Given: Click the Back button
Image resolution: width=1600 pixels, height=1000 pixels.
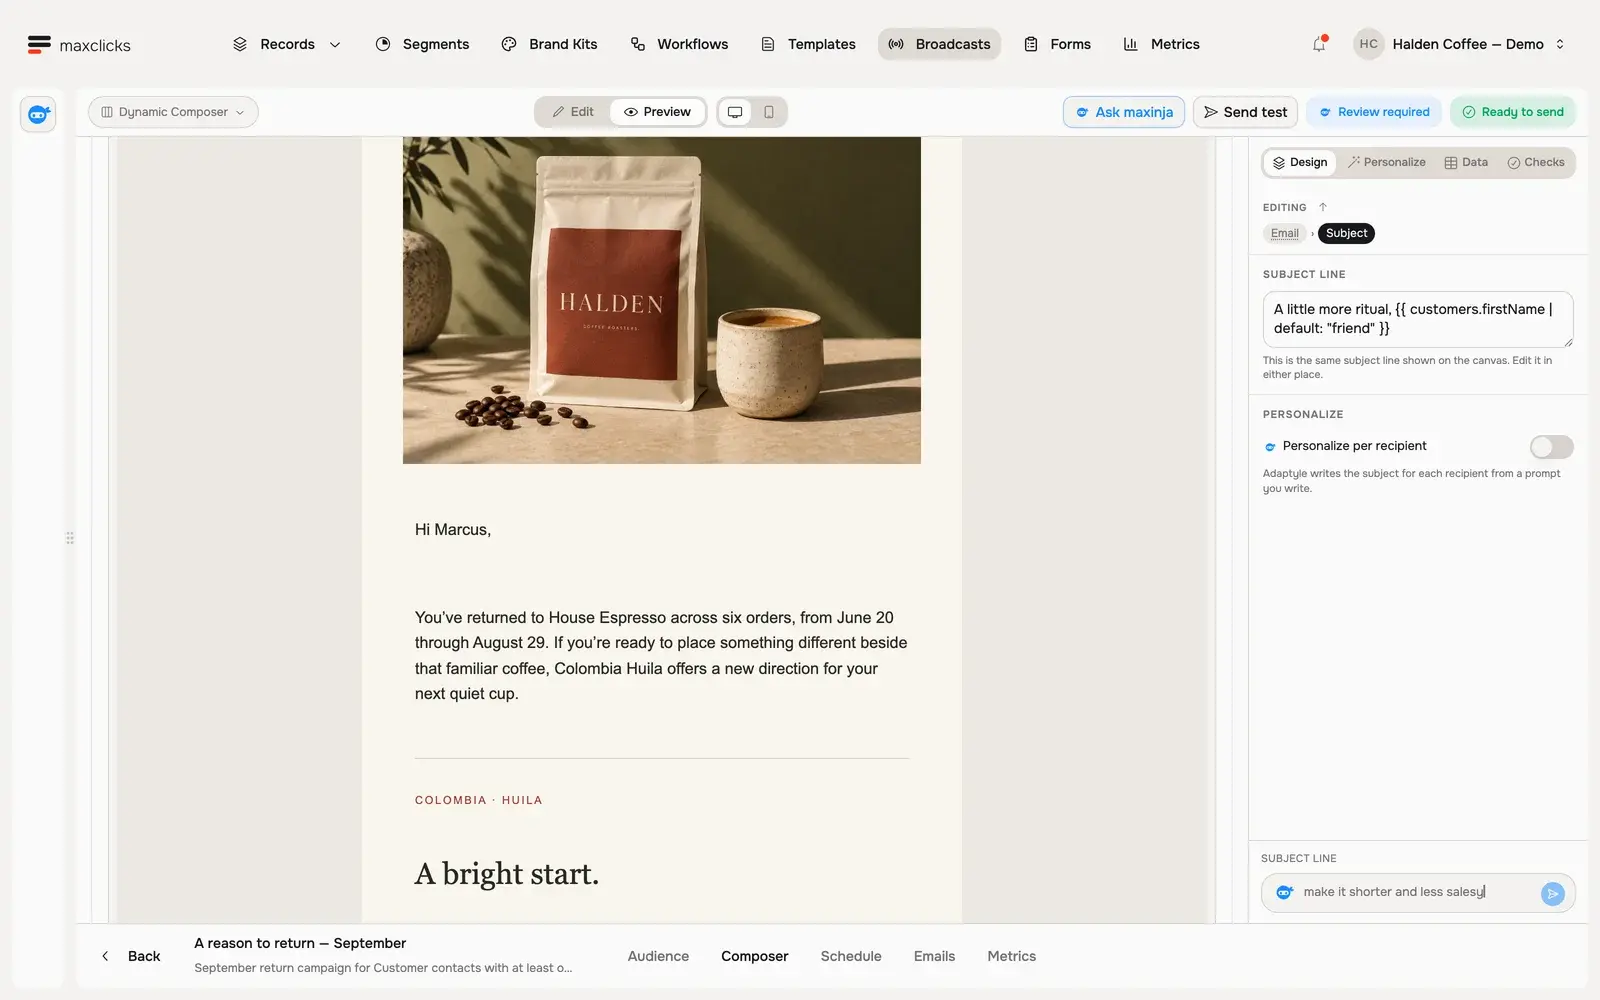Looking at the screenshot, I should coord(131,956).
